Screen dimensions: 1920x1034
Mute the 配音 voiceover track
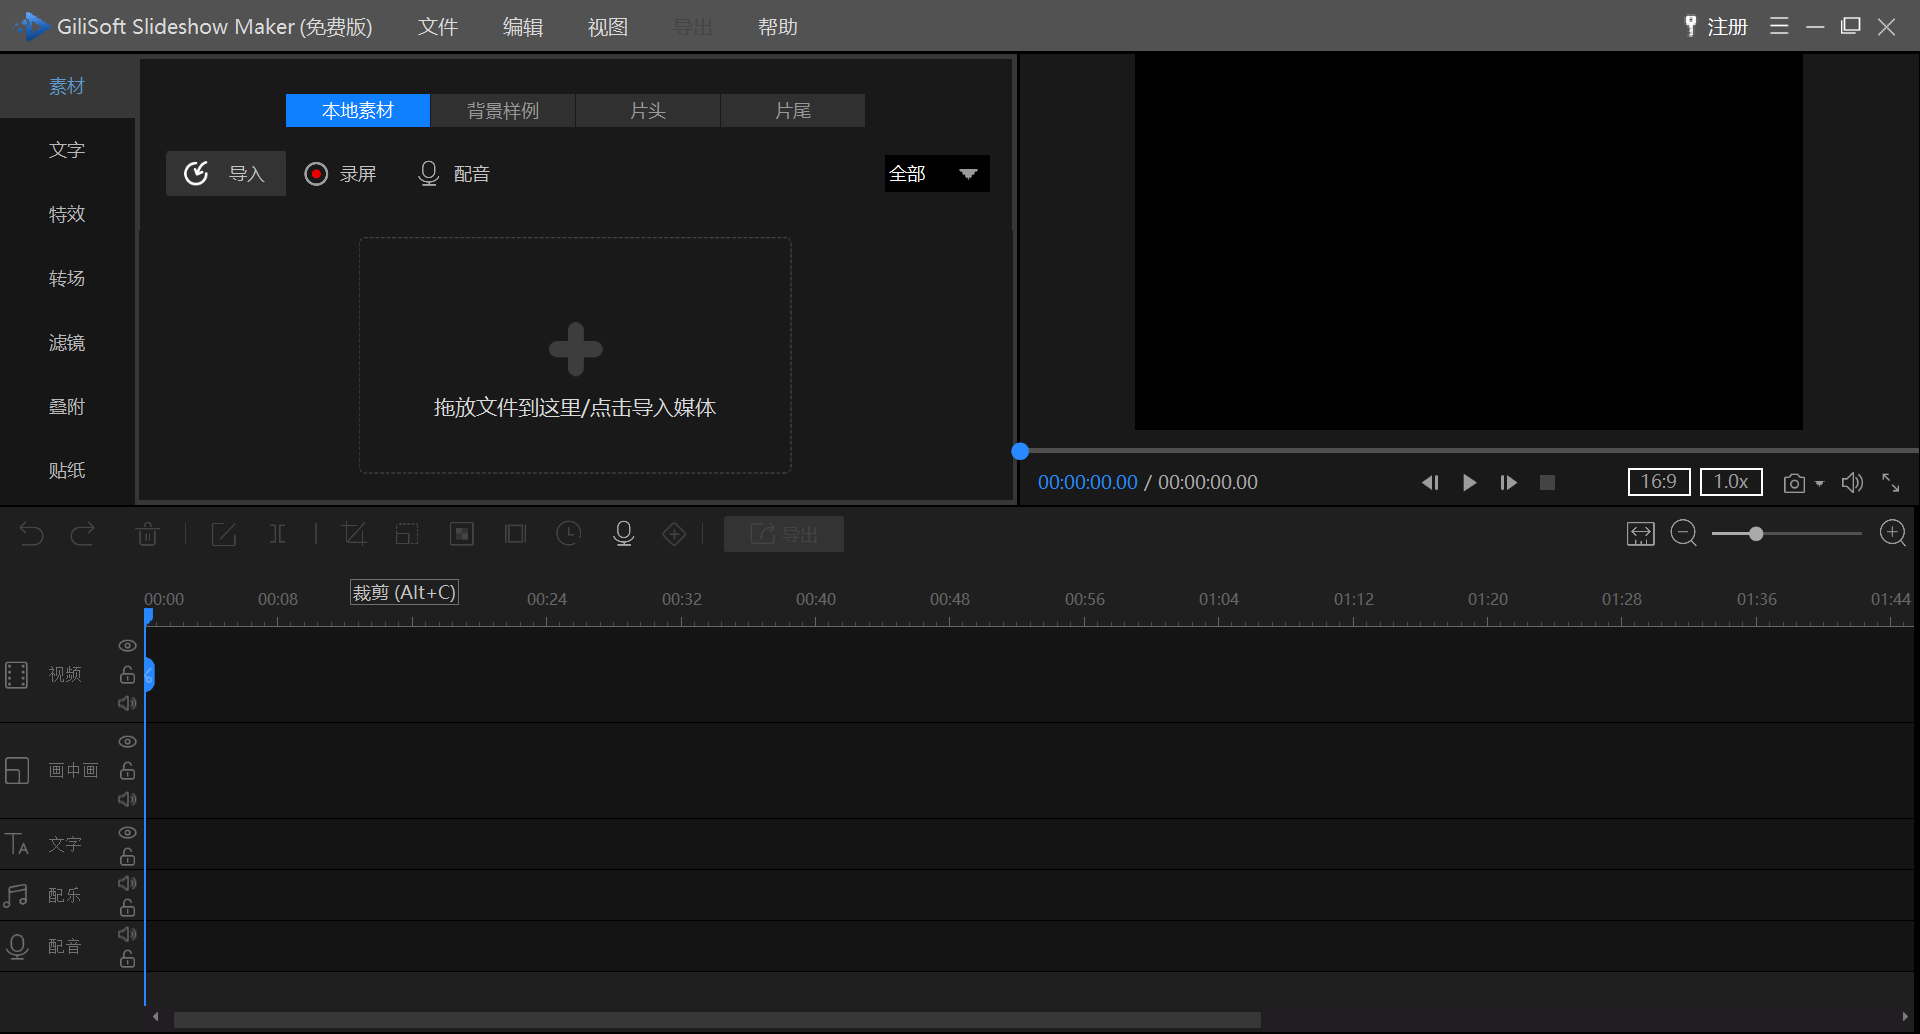click(127, 934)
